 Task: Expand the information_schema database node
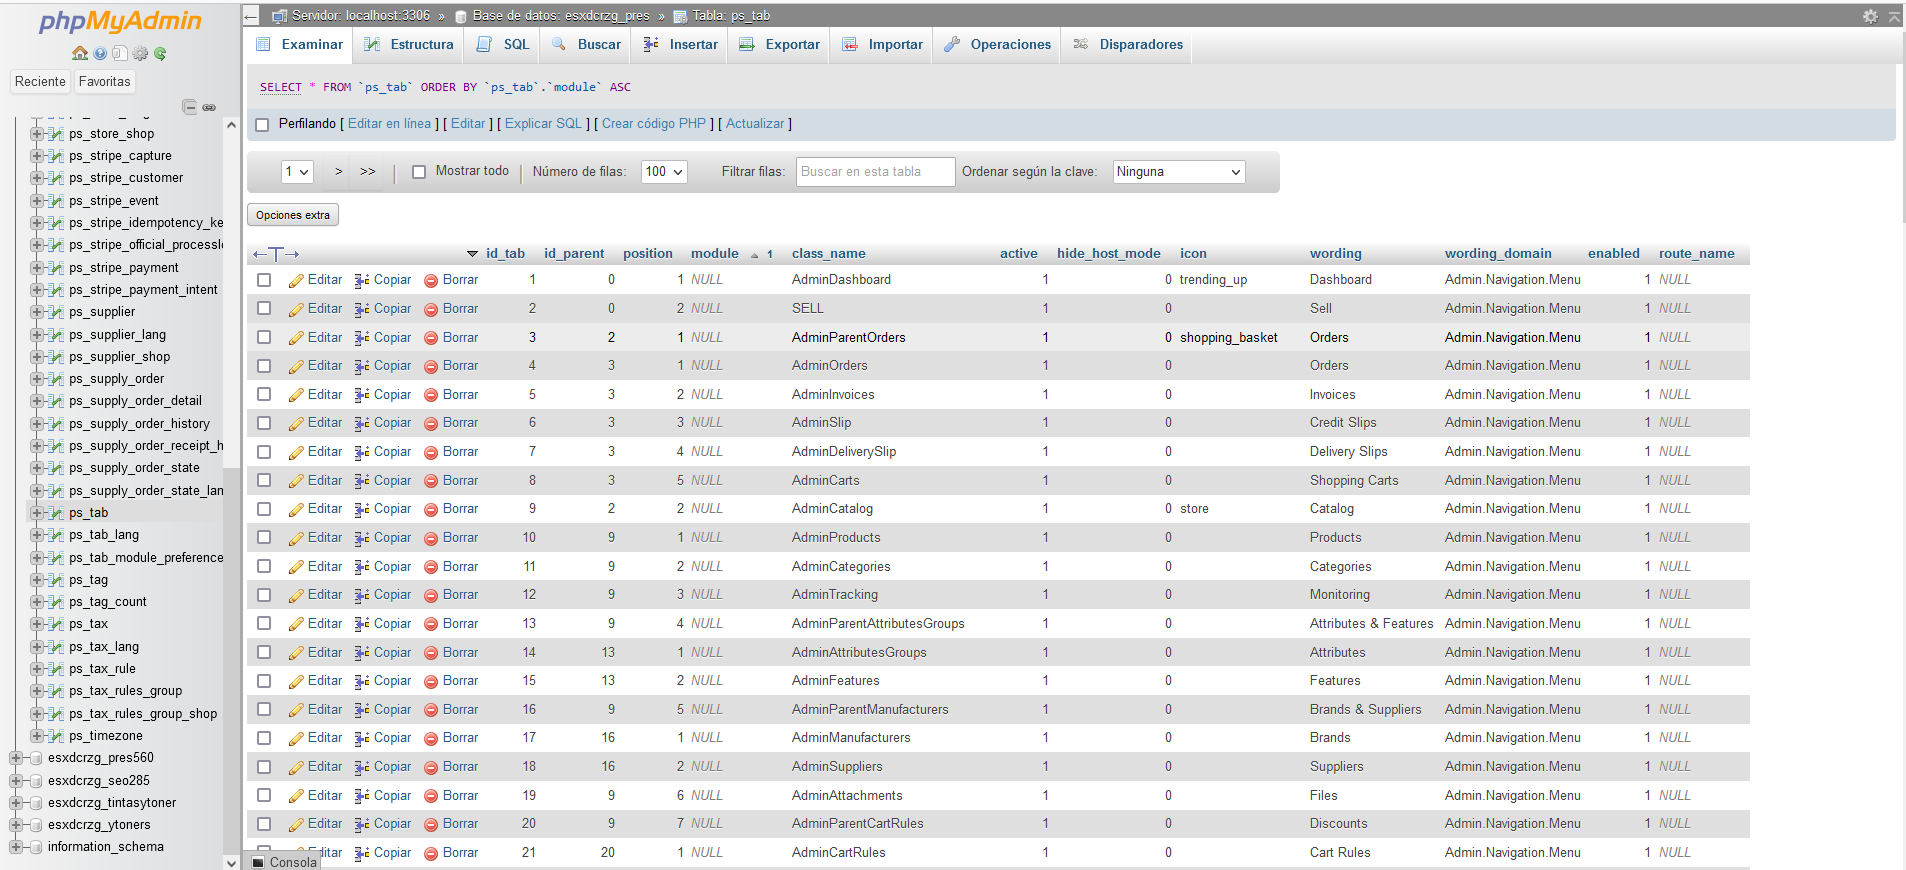click(x=15, y=847)
